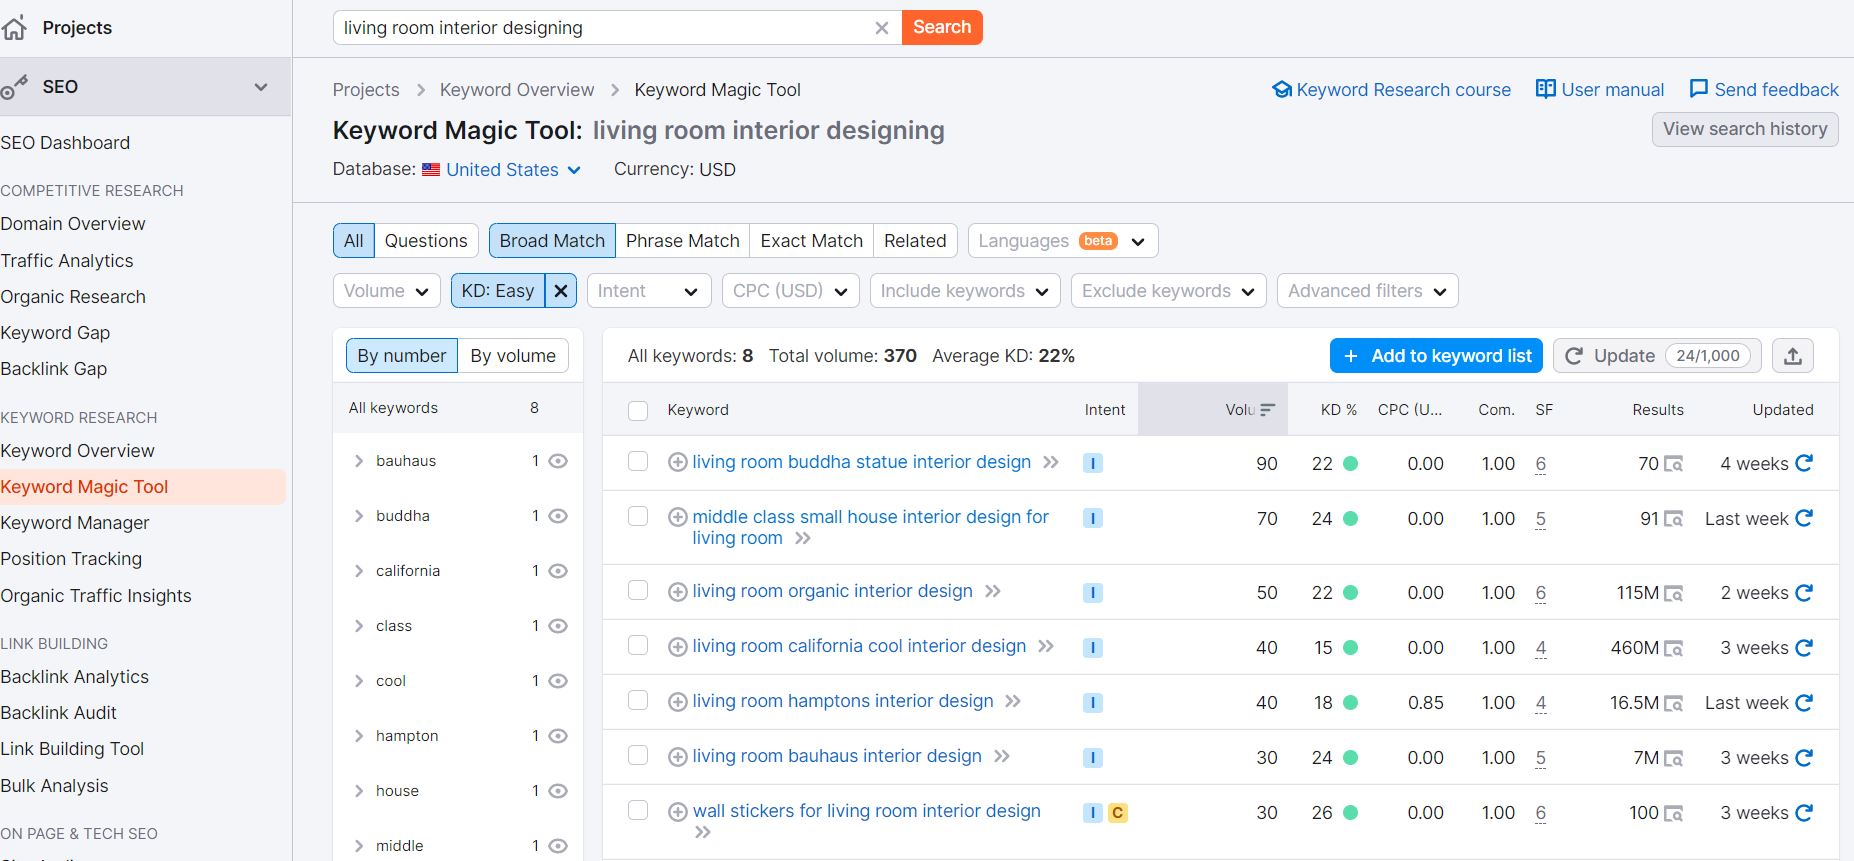Toggle eye icon for cool group

pos(558,681)
